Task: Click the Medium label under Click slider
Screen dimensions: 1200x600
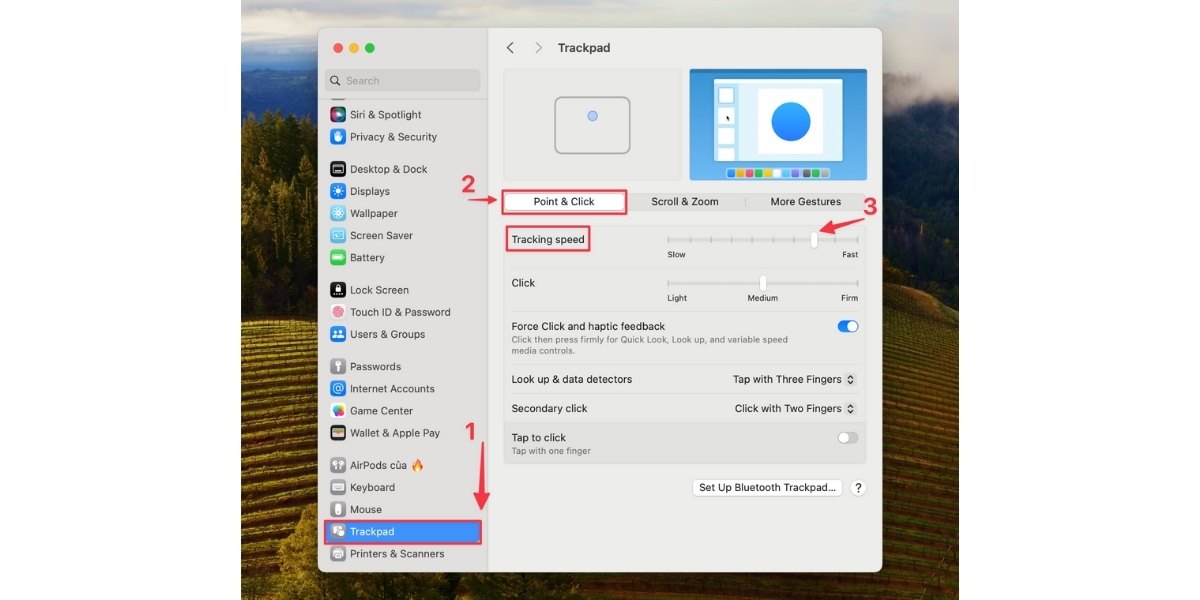Action: point(763,298)
